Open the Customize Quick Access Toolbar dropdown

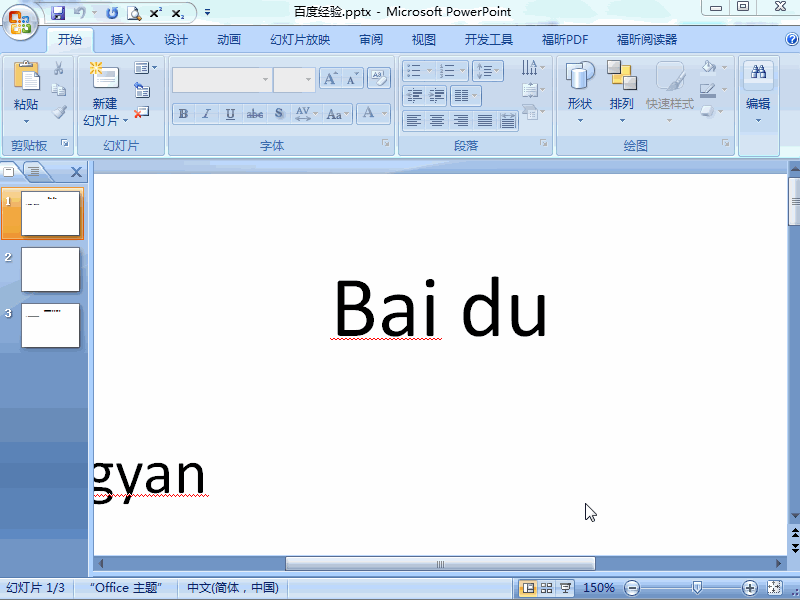[x=207, y=12]
